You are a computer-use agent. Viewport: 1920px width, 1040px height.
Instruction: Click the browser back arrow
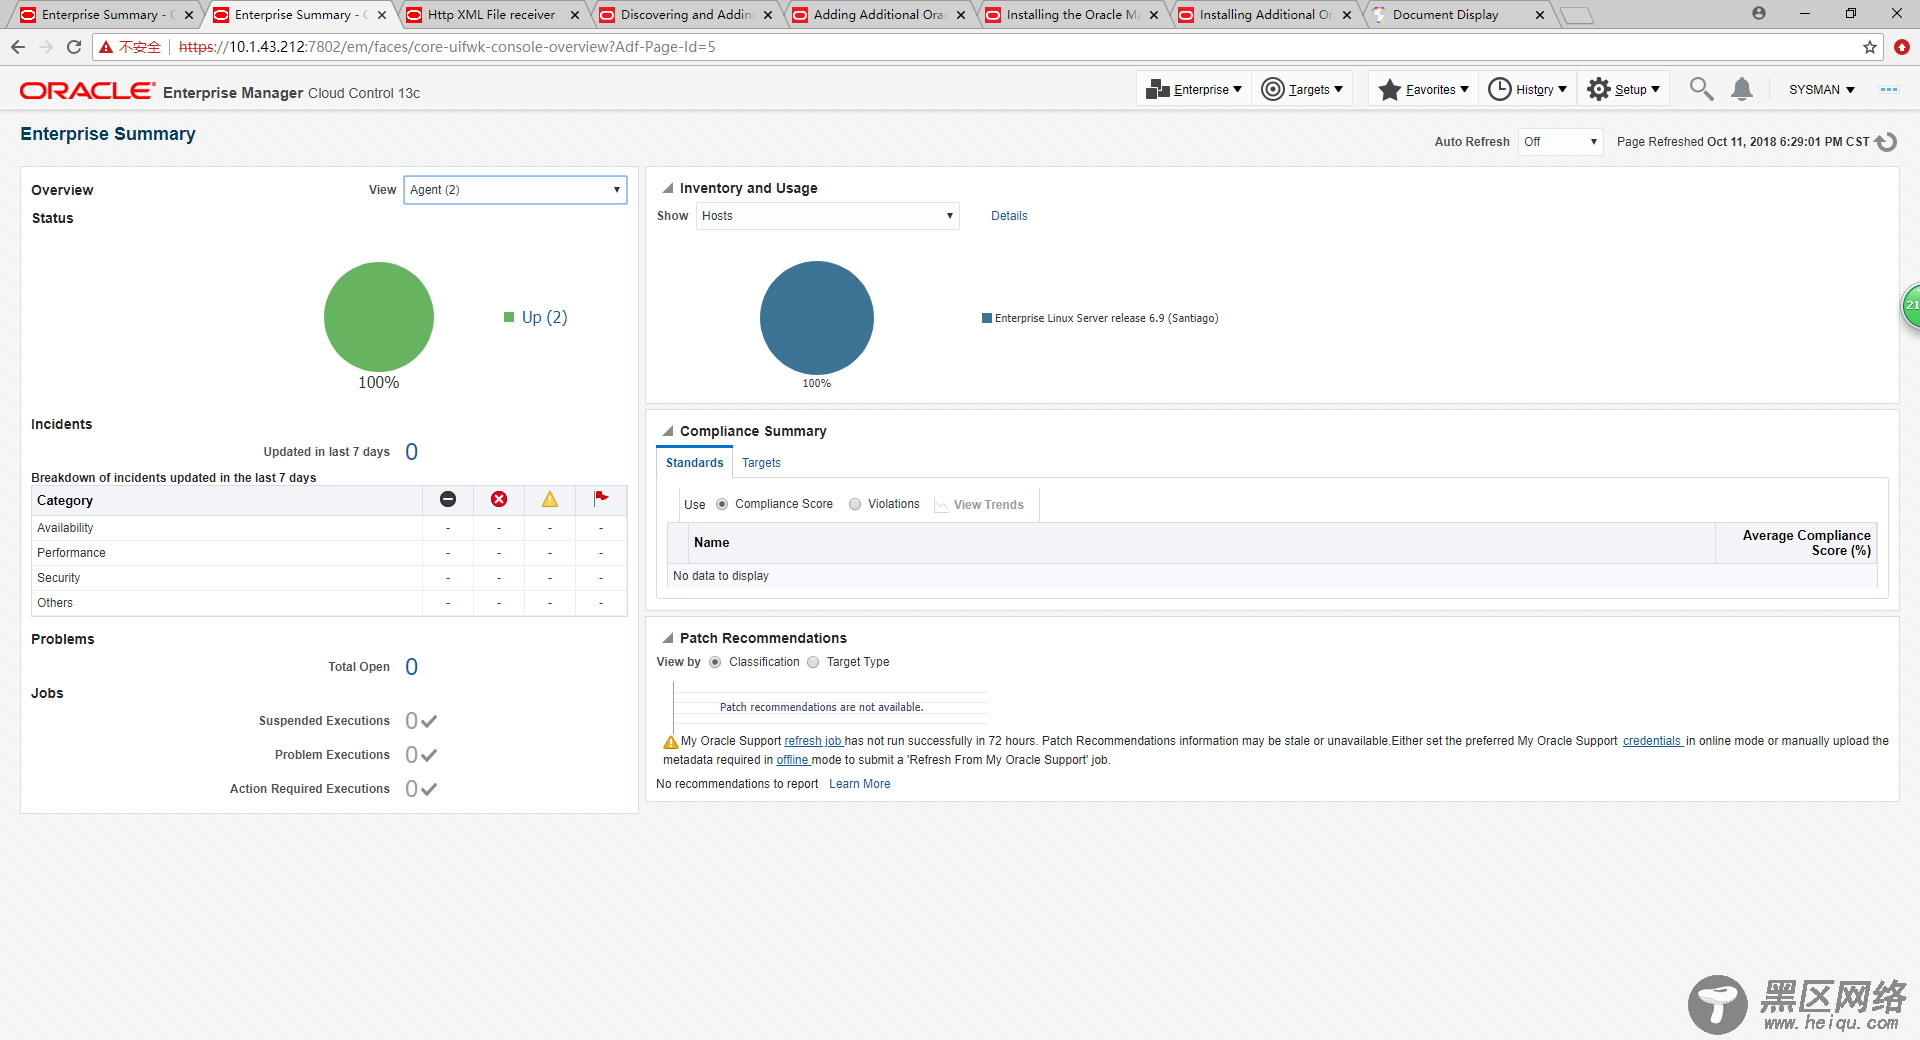pos(18,47)
